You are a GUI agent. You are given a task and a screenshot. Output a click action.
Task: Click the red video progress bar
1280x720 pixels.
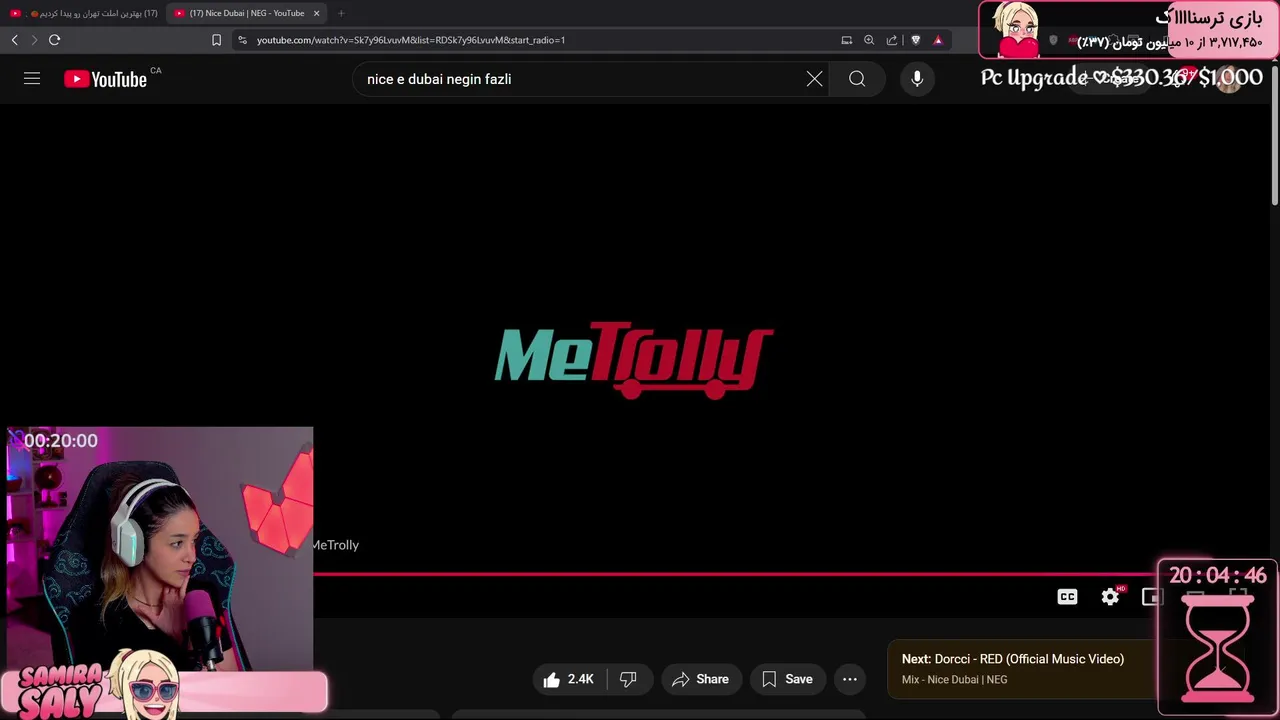(x=735, y=574)
